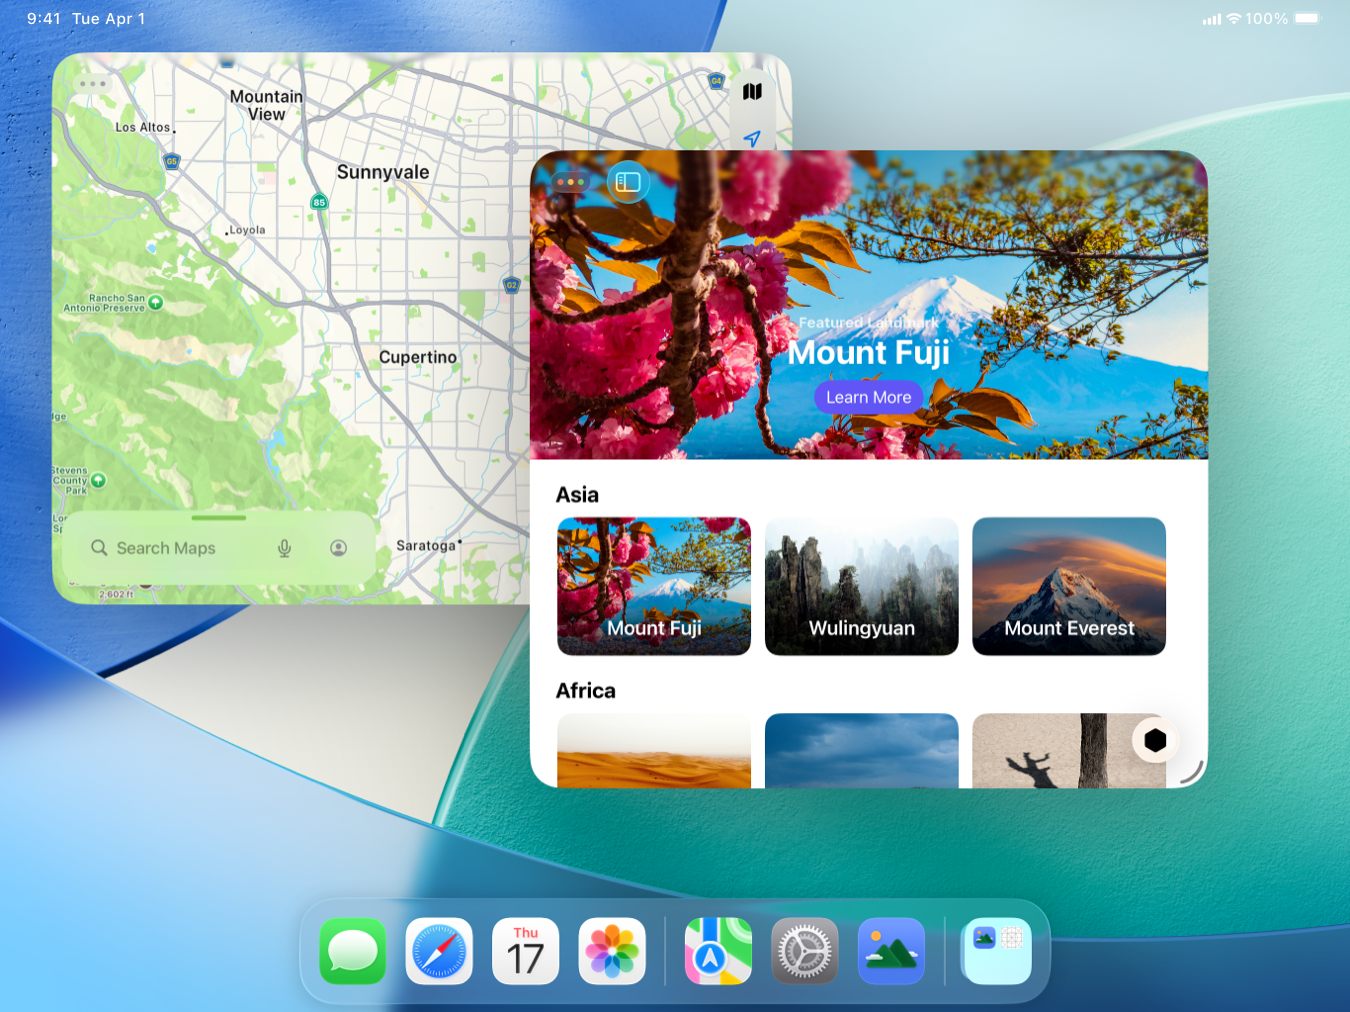Tap the current location arrow in Maps

[752, 140]
